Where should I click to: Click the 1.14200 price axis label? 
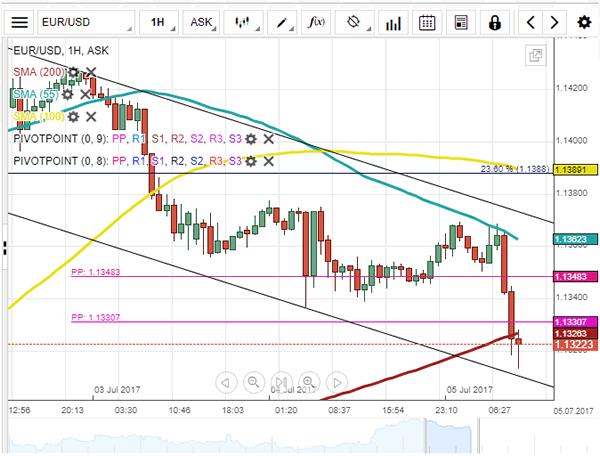[571, 88]
